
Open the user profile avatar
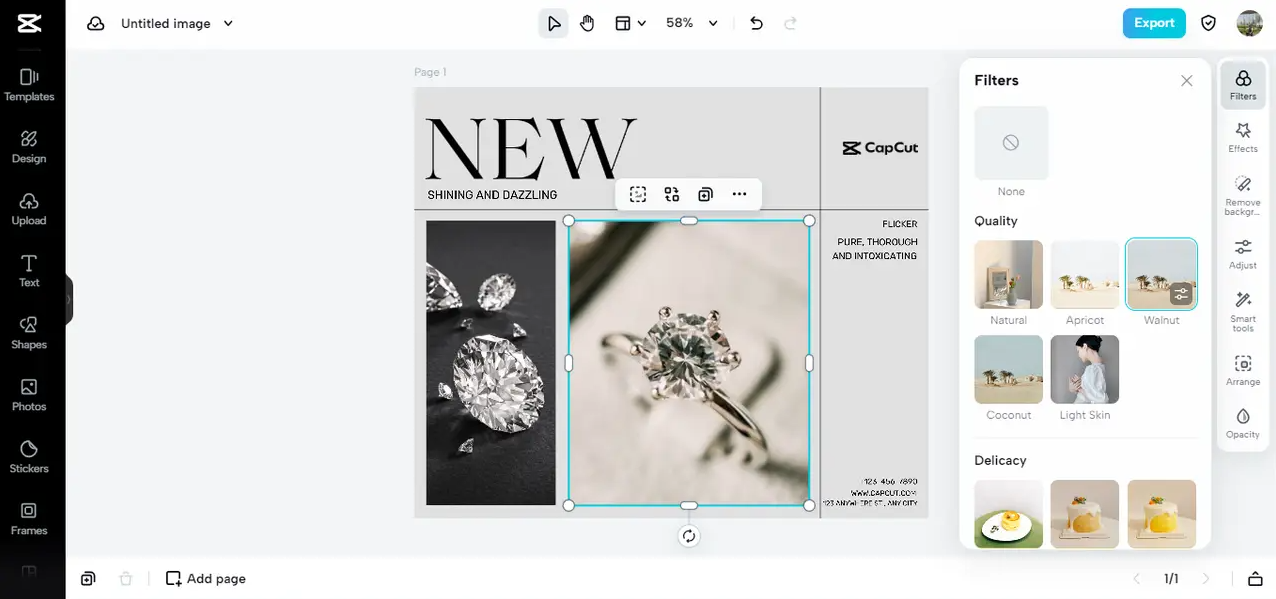click(x=1249, y=23)
